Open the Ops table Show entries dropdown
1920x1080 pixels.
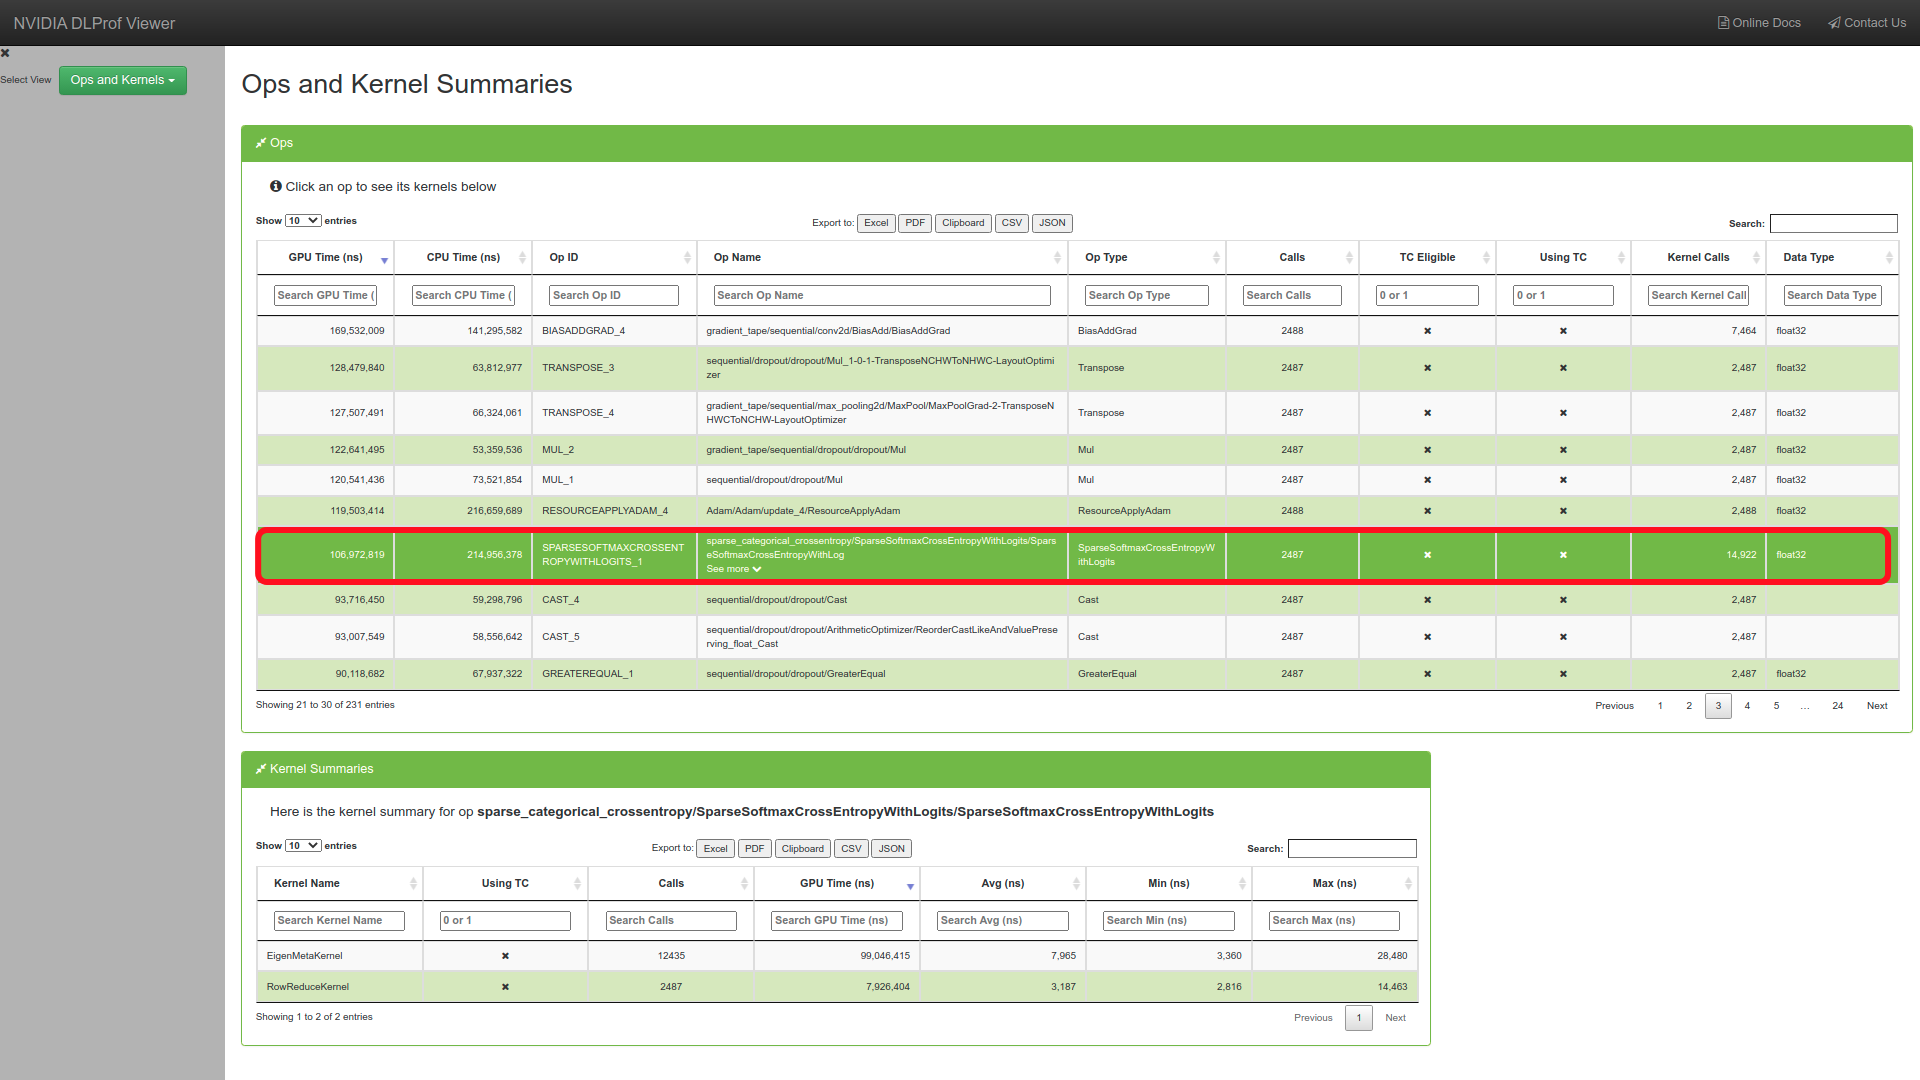coord(303,221)
